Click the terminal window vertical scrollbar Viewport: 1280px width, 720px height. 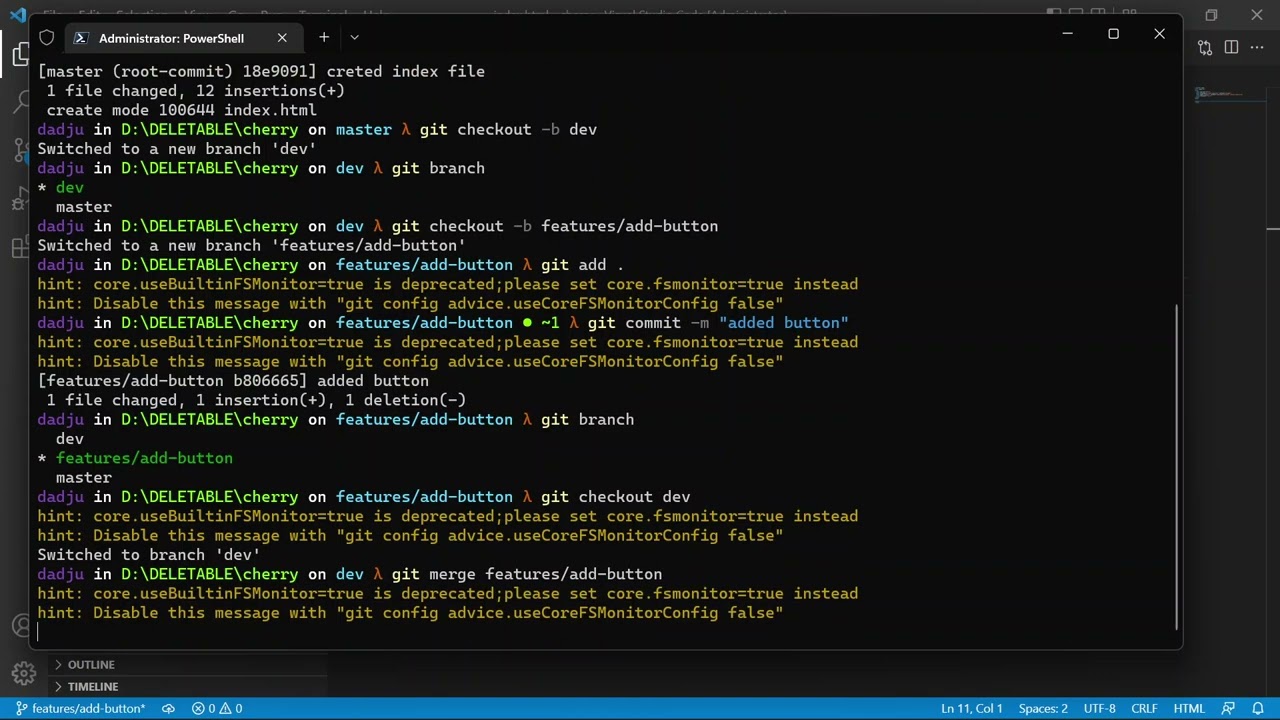point(1177,465)
